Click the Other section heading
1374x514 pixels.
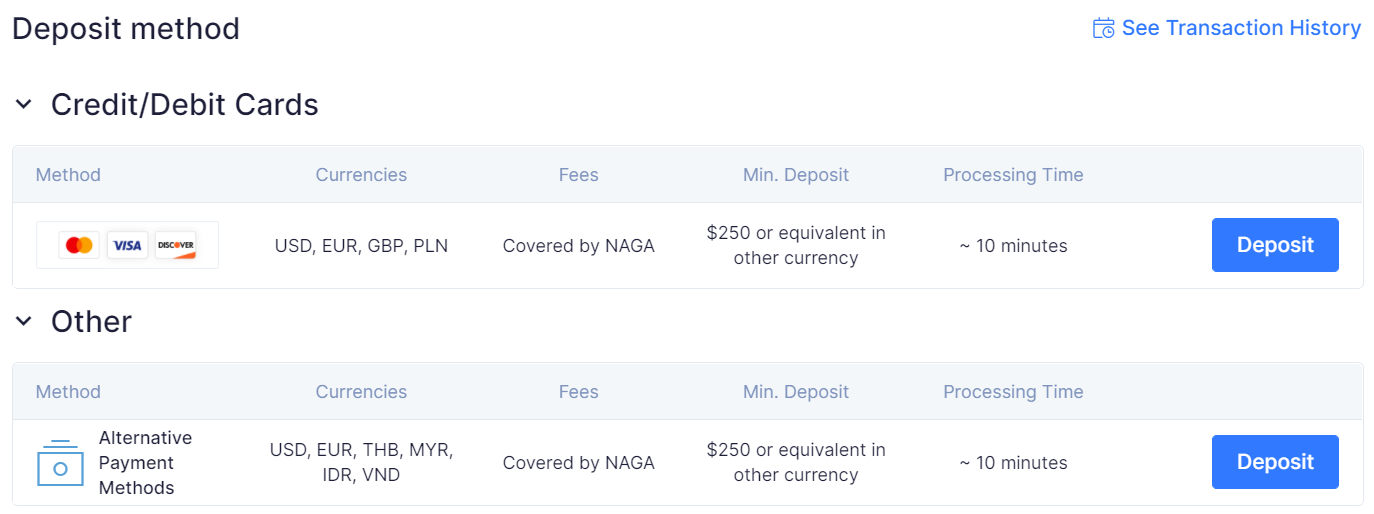pos(91,321)
